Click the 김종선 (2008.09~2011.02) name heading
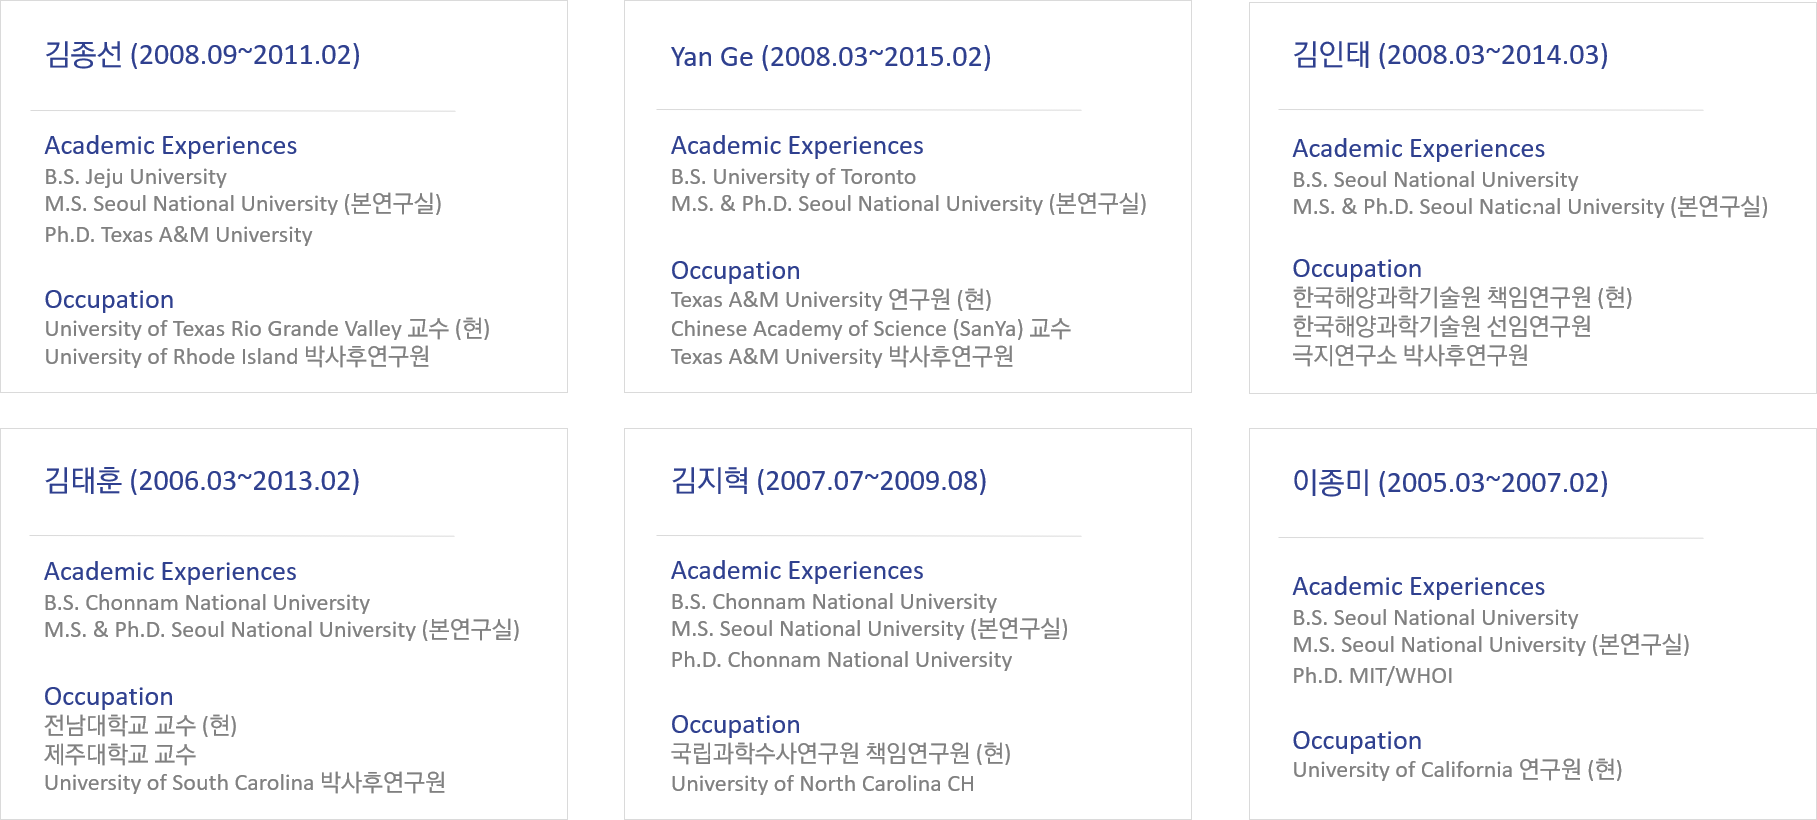 202,54
